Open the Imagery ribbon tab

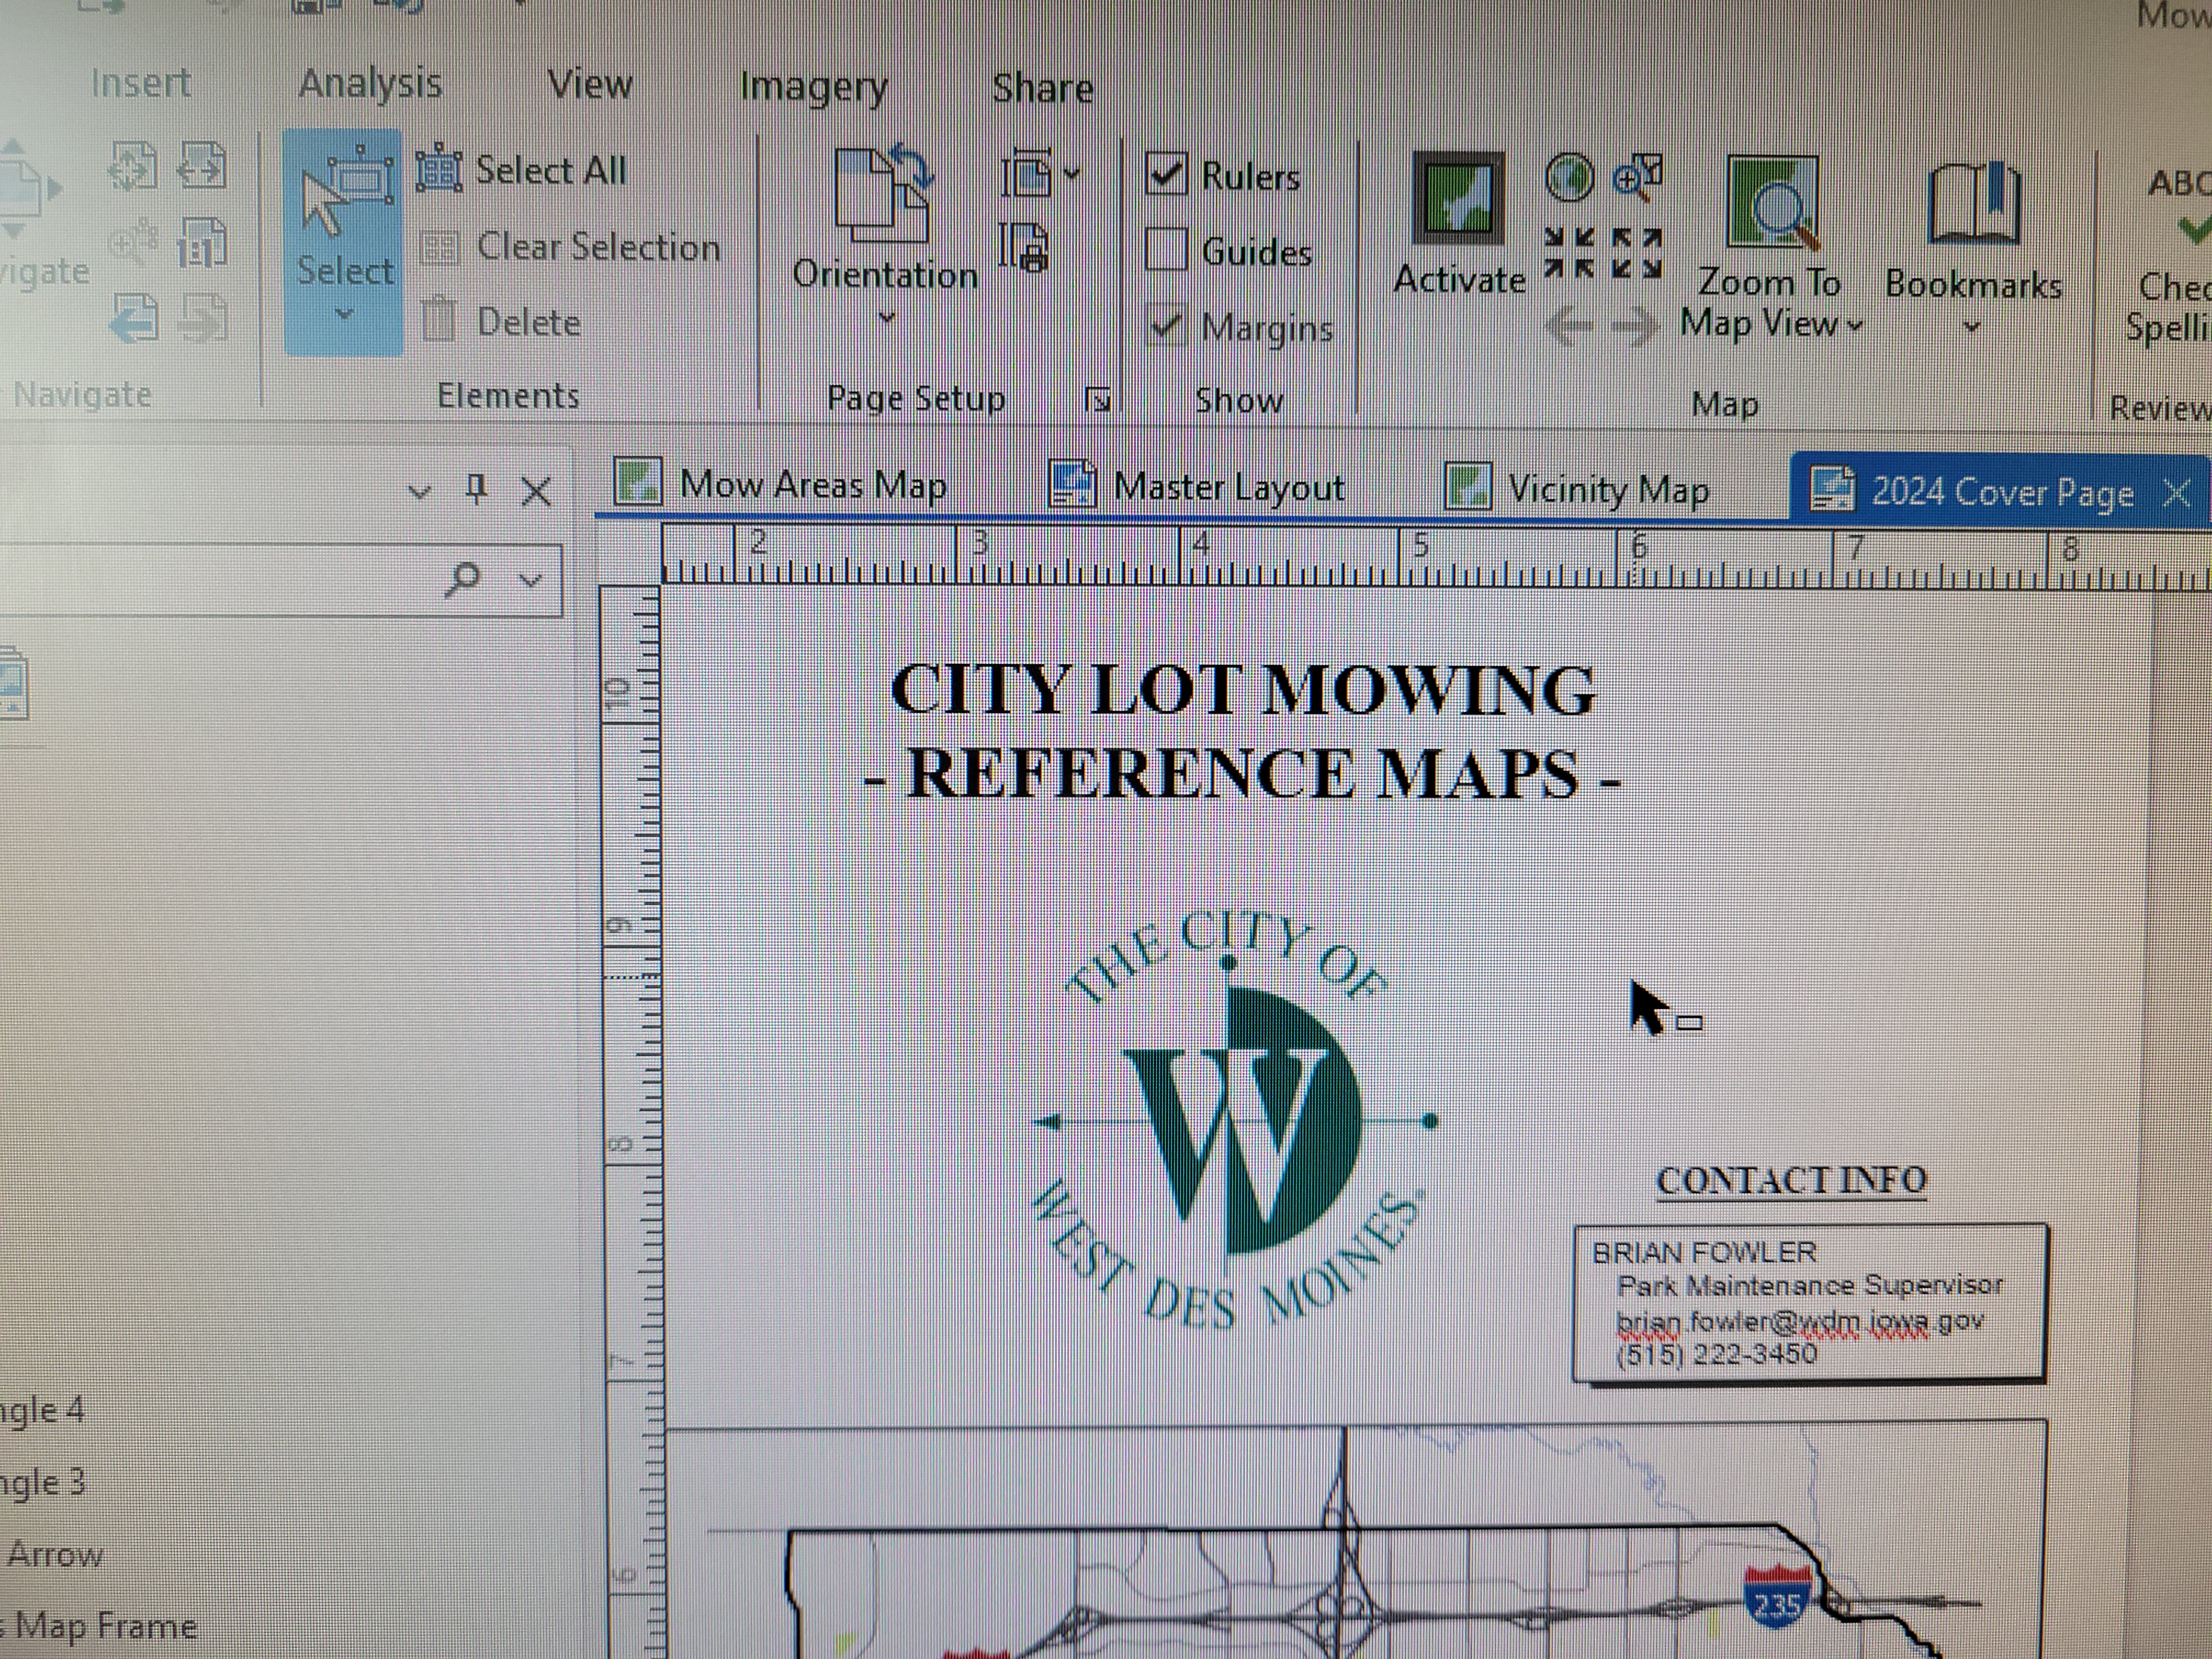(813, 88)
